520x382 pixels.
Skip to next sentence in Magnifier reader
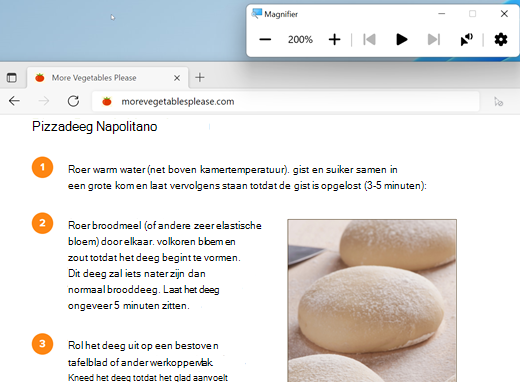434,39
